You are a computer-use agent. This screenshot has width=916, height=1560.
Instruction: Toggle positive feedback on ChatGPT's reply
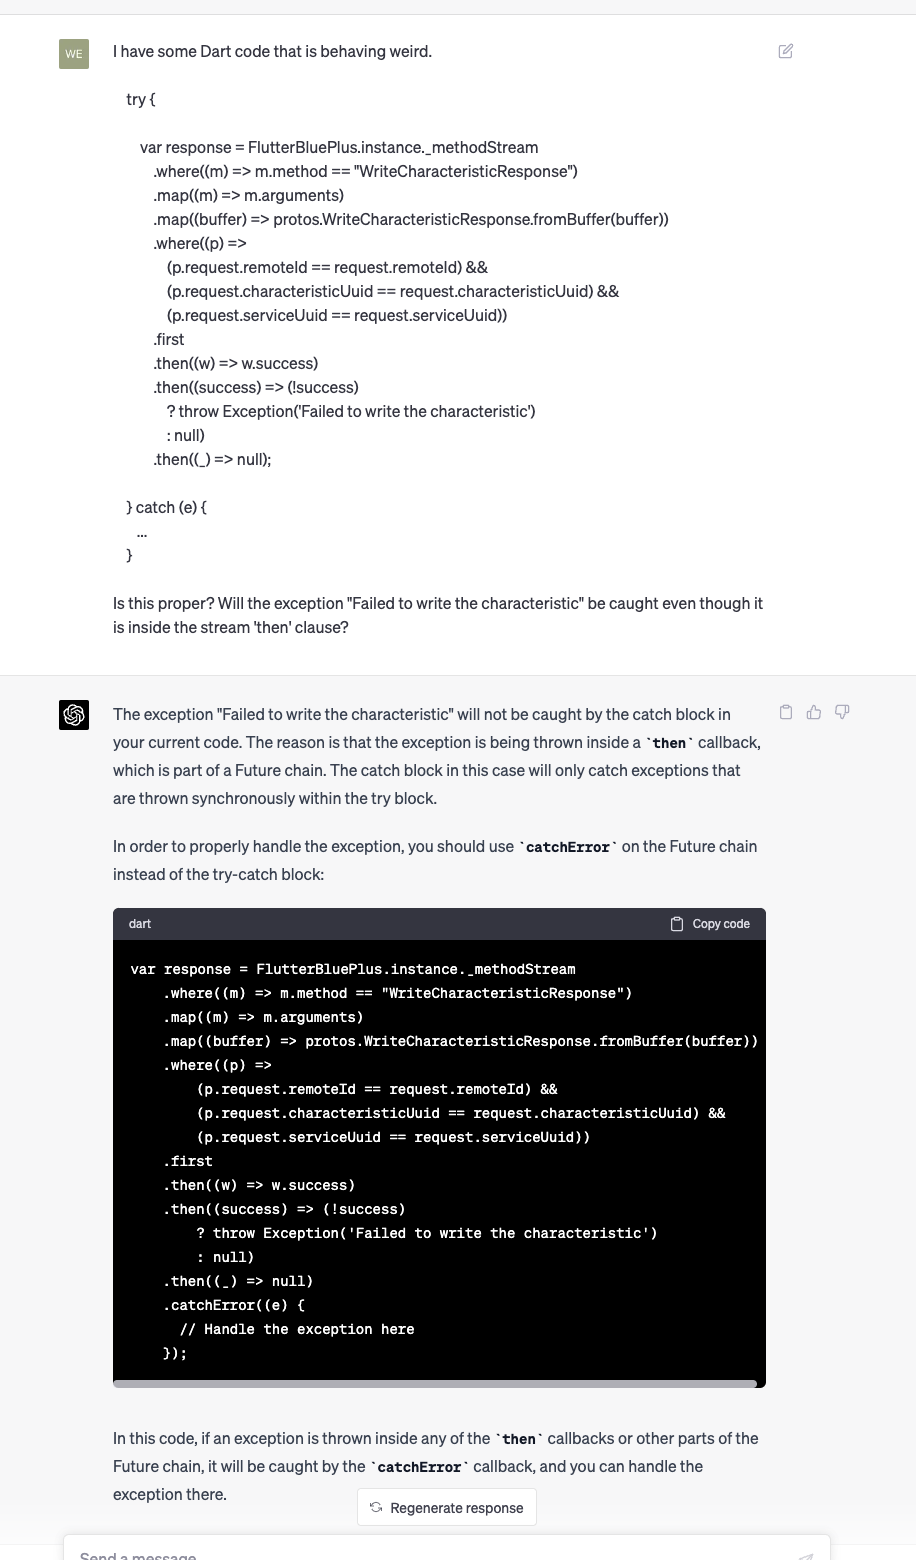(814, 712)
